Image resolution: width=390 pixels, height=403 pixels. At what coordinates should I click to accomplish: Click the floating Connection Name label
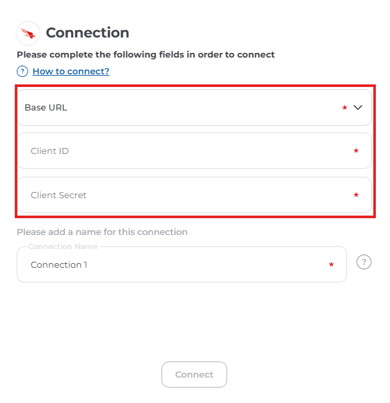tap(63, 246)
